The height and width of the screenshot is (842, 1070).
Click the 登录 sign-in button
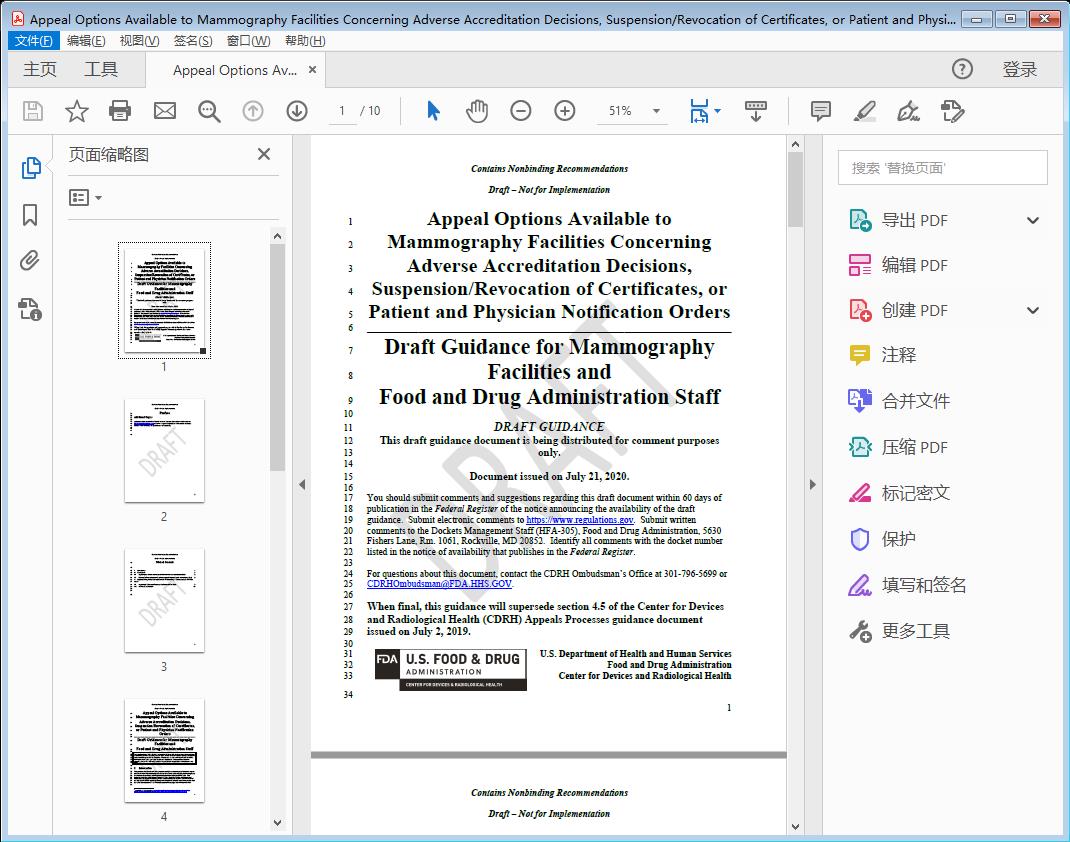1020,70
